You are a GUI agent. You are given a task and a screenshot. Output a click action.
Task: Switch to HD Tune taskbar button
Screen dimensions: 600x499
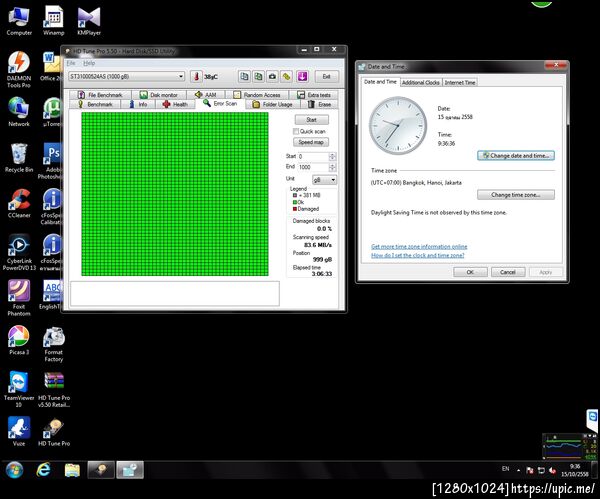(x=101, y=470)
